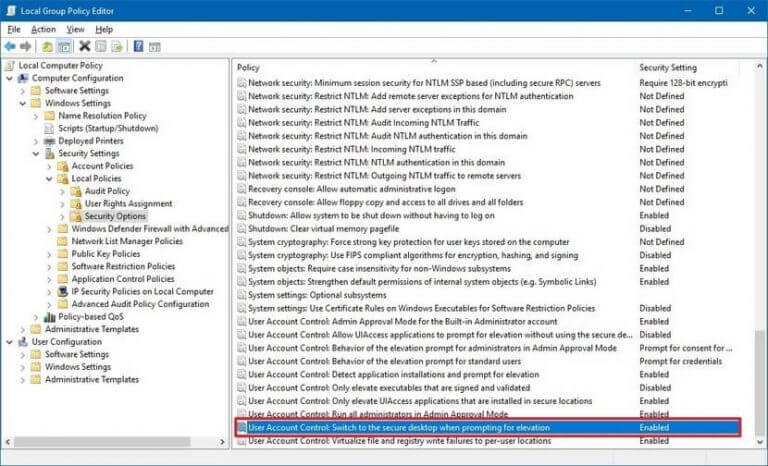The height and width of the screenshot is (466, 768).
Task: Select the Audit Policy tree item
Action: coord(107,191)
